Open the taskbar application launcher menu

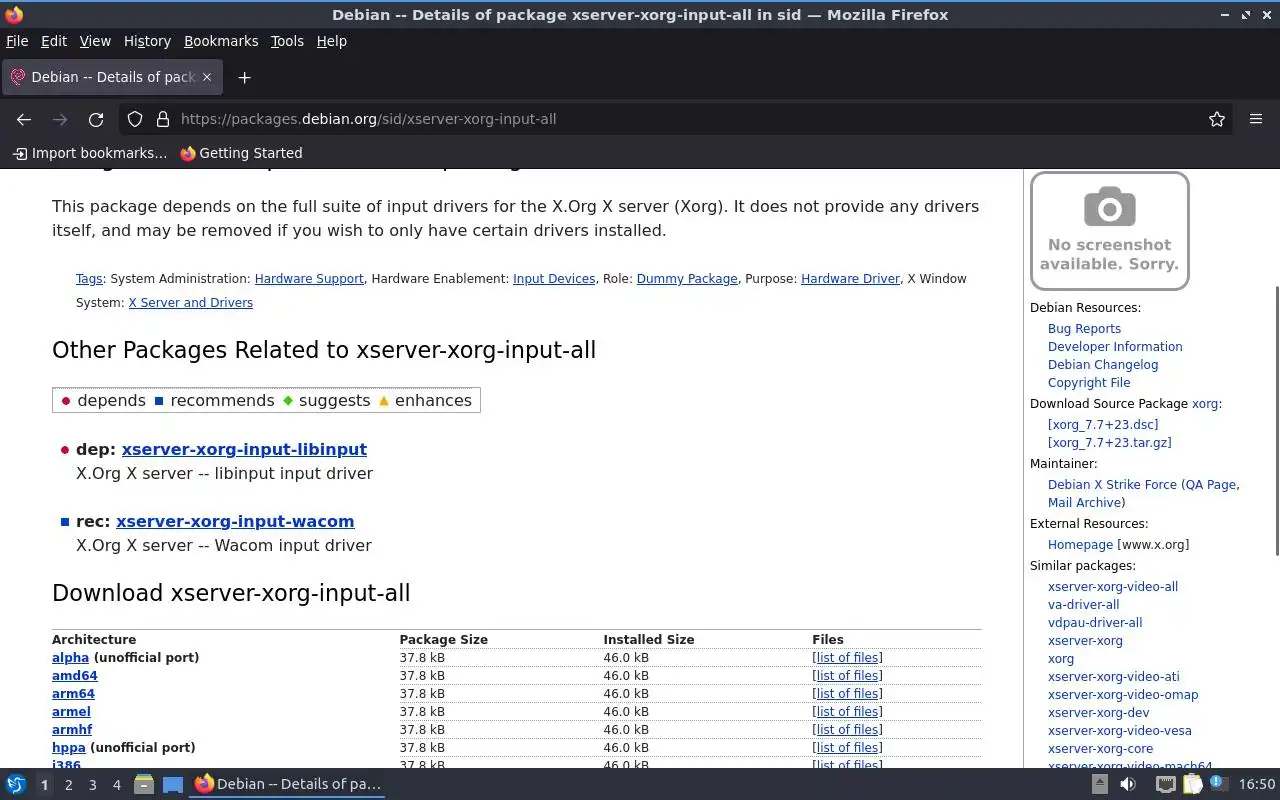pyautogui.click(x=16, y=785)
